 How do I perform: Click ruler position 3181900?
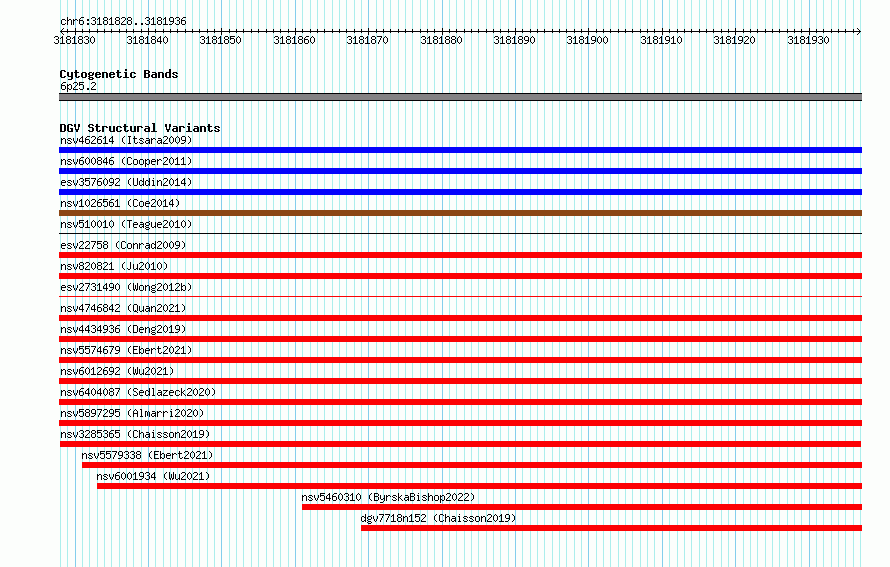click(587, 40)
